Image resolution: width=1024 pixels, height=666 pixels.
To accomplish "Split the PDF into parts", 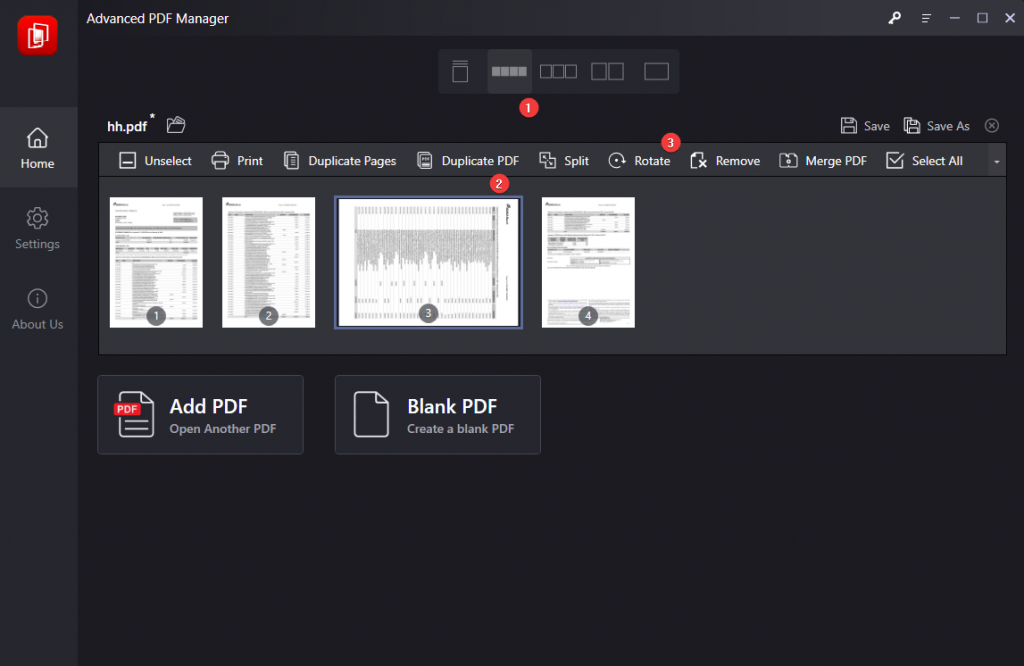I will click(563, 160).
